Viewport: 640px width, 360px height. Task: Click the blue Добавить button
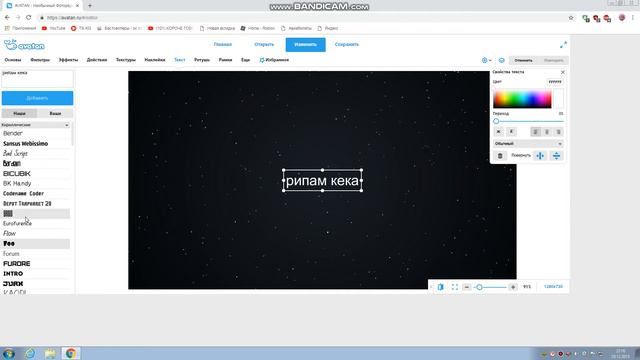(x=37, y=98)
